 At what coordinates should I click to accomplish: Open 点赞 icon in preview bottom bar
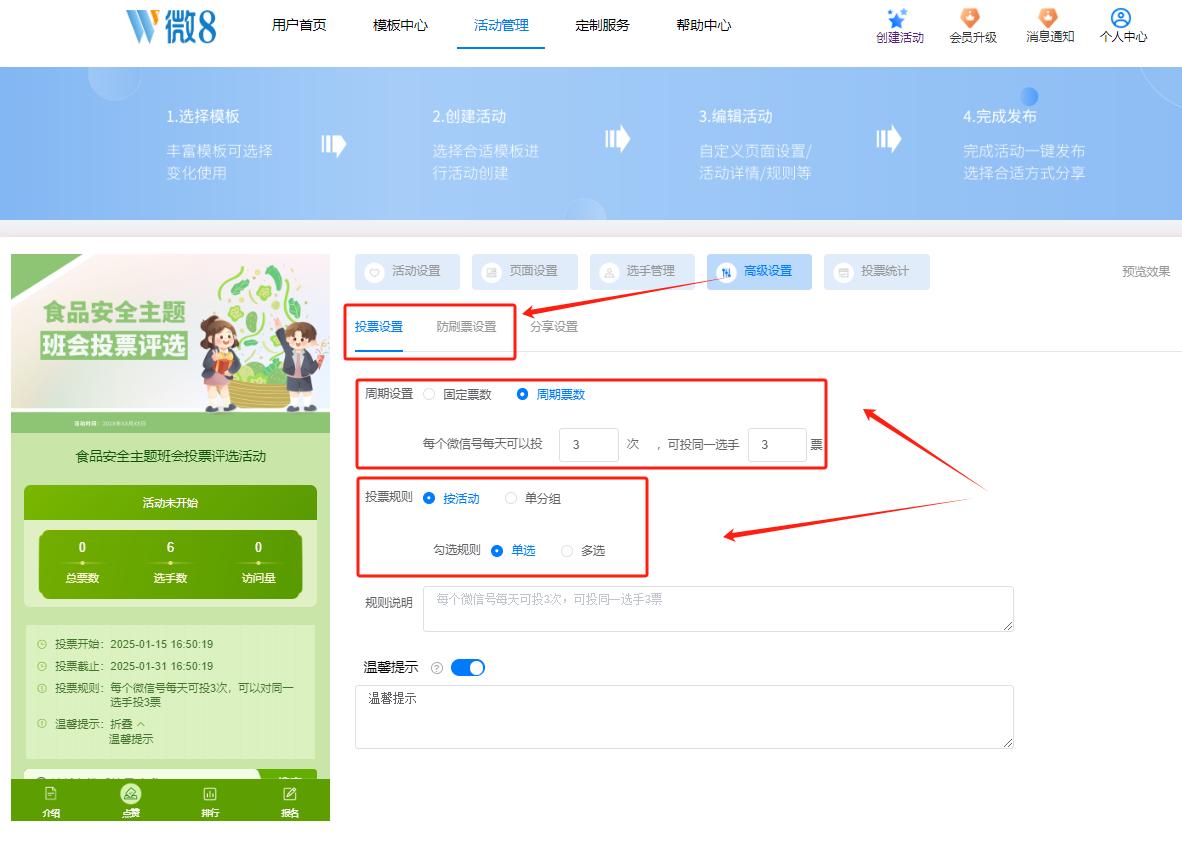(x=130, y=794)
